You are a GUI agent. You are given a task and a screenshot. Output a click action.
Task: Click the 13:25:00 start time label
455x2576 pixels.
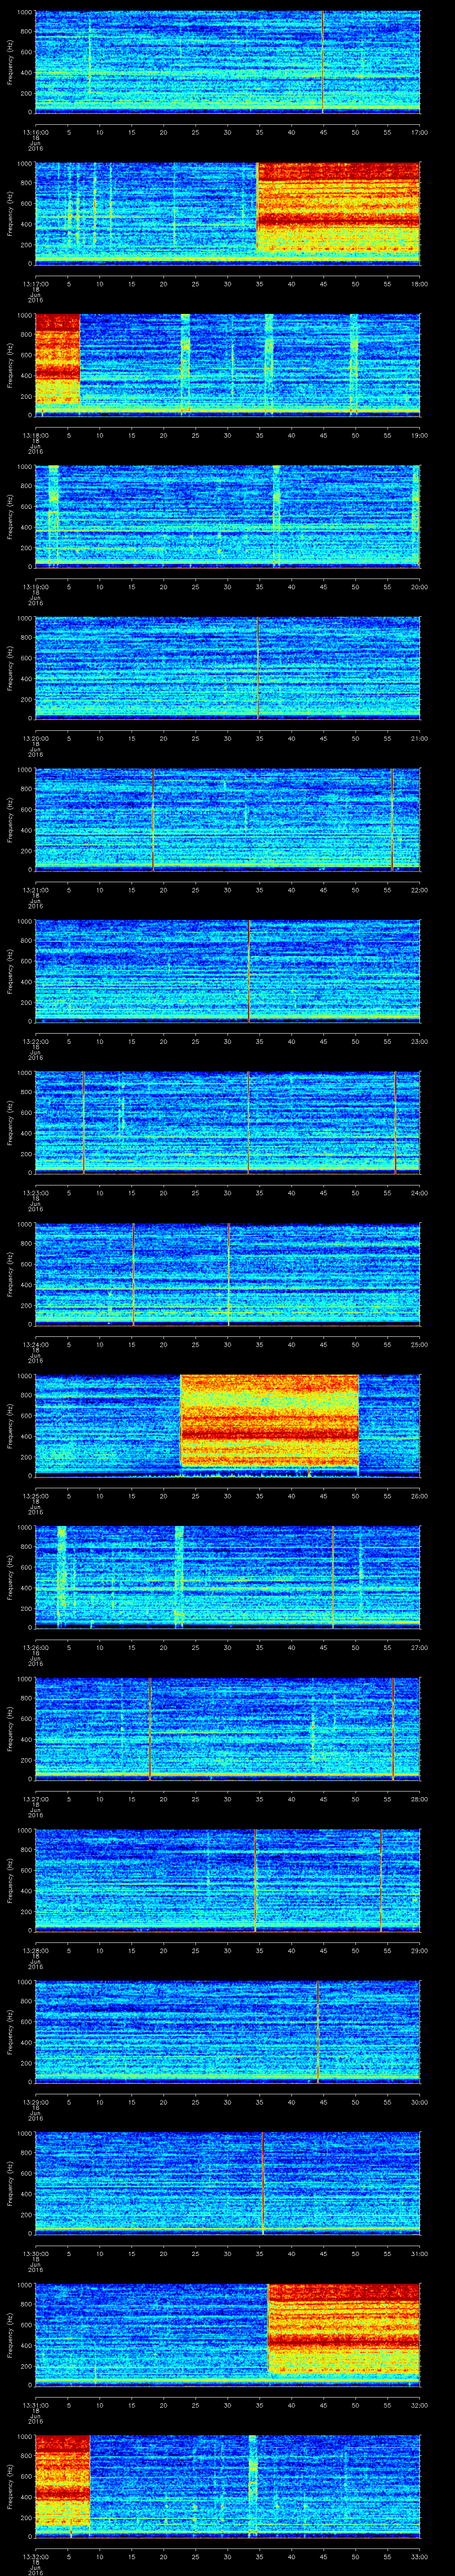36,1495
